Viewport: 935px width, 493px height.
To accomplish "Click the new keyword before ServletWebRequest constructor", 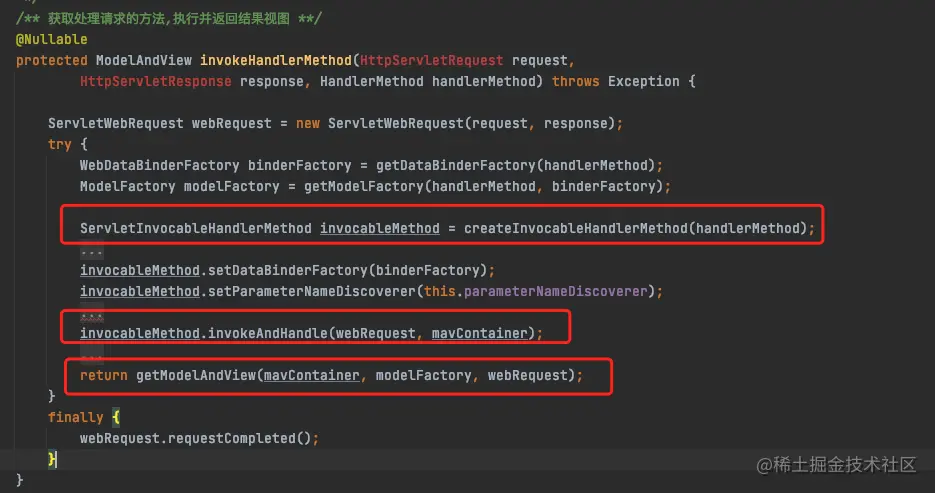I will click(308, 123).
